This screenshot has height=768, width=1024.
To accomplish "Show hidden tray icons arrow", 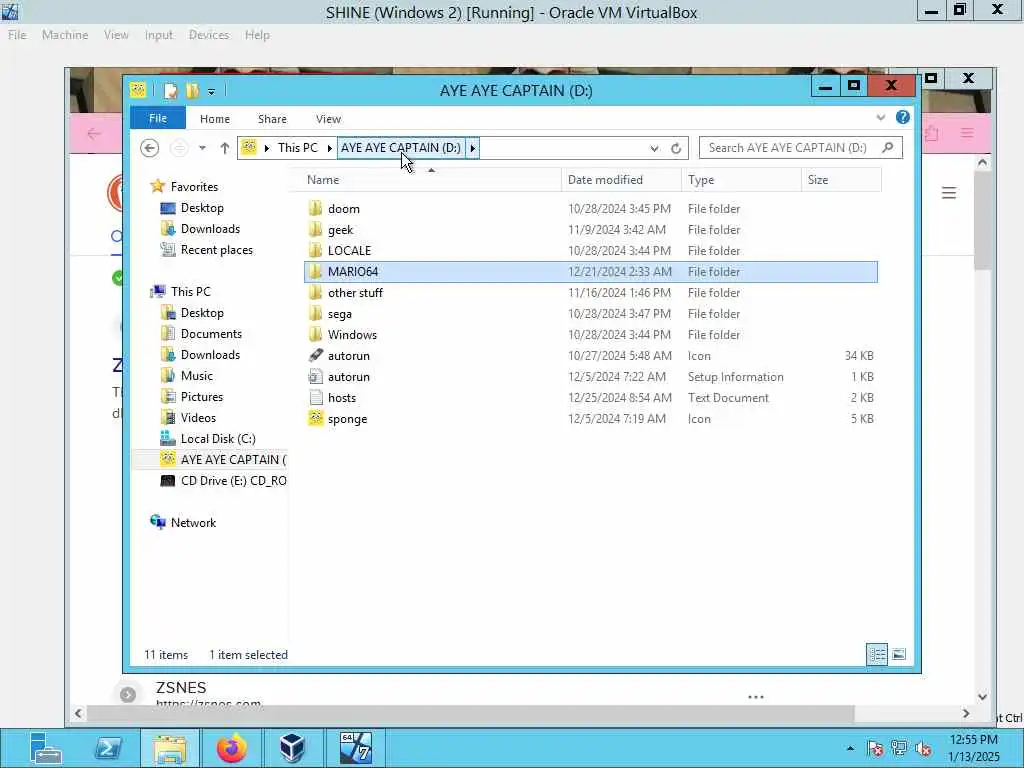I will coord(850,748).
